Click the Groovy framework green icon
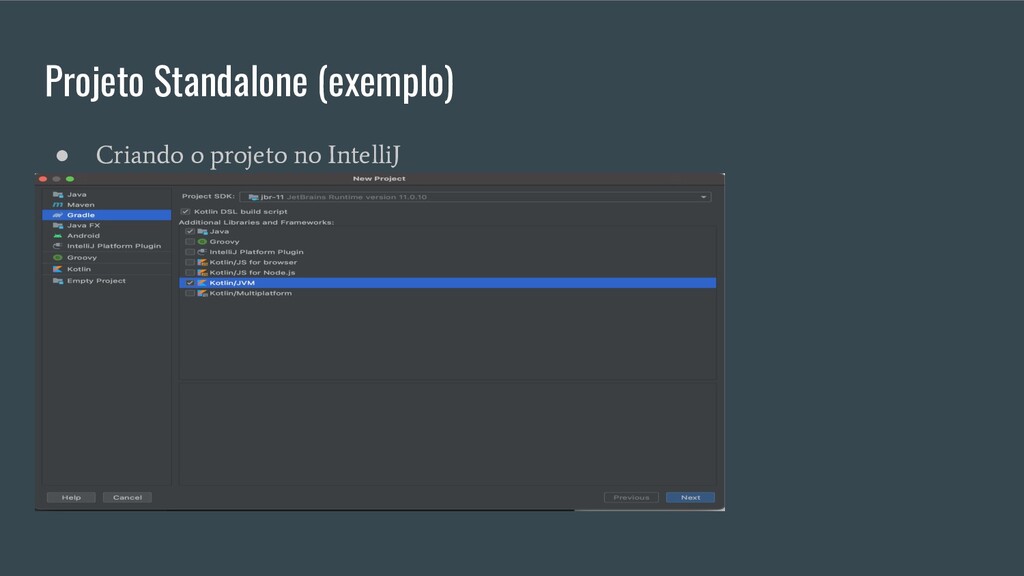Viewport: 1024px width, 576px height. coord(202,242)
